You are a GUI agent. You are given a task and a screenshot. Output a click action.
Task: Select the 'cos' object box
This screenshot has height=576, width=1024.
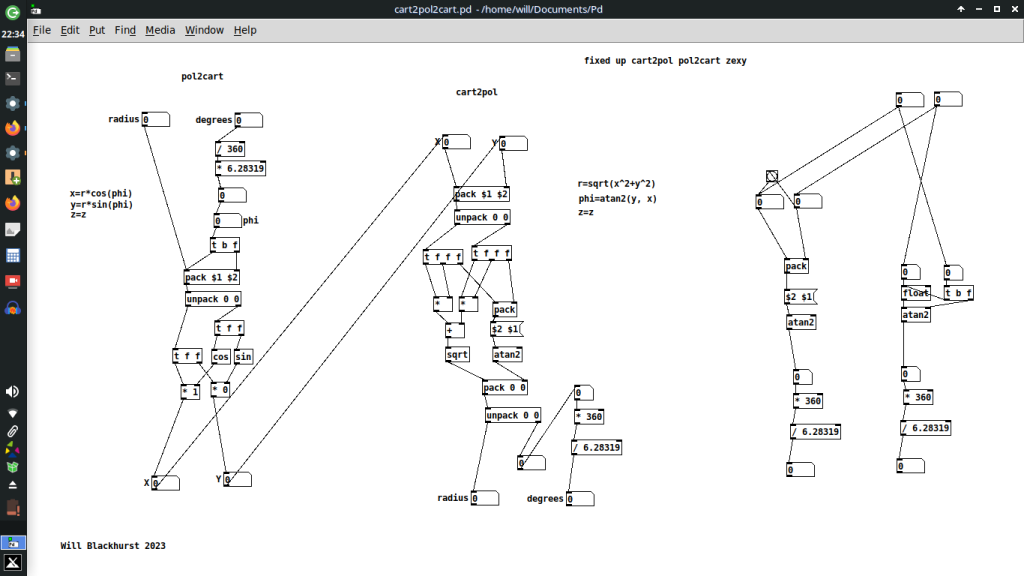(x=221, y=357)
